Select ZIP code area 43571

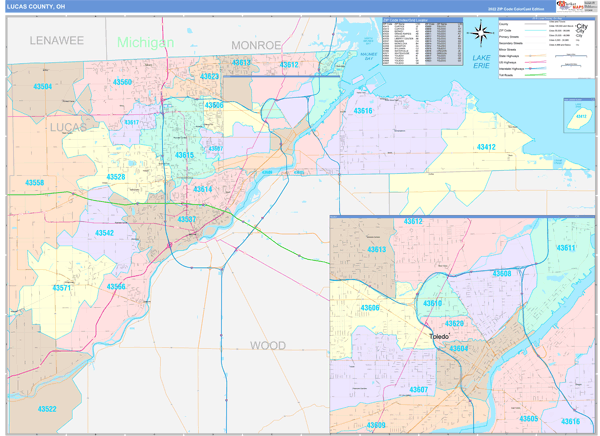[61, 288]
